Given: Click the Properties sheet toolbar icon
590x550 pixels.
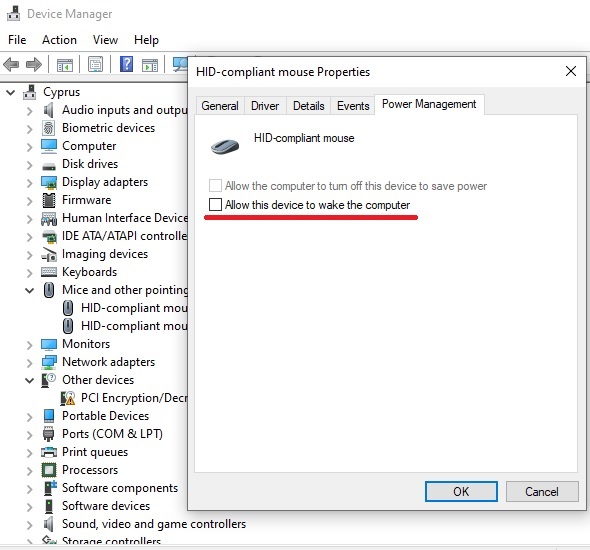Looking at the screenshot, I should [95, 64].
